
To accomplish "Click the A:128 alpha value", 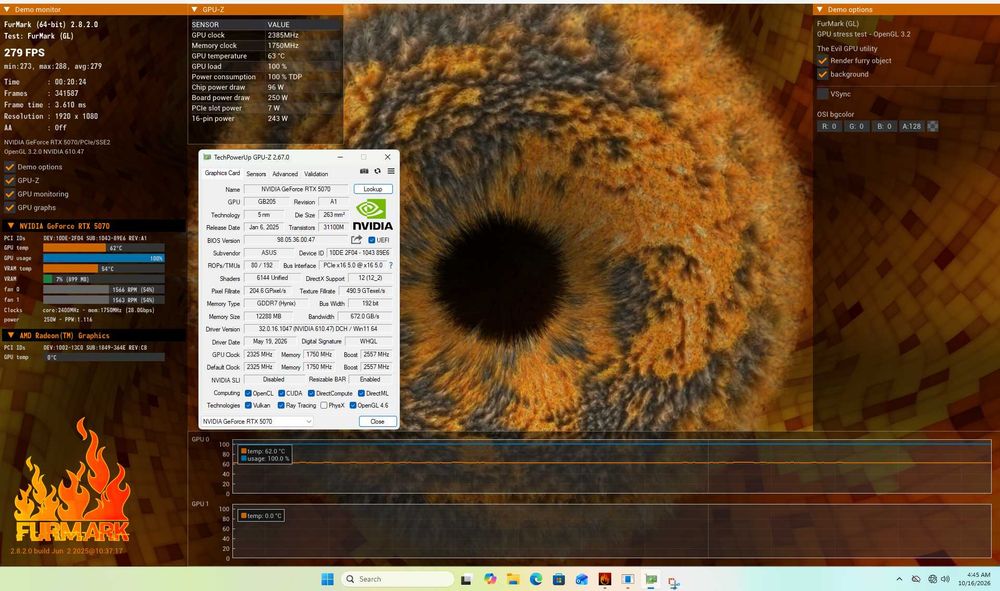I will (911, 126).
